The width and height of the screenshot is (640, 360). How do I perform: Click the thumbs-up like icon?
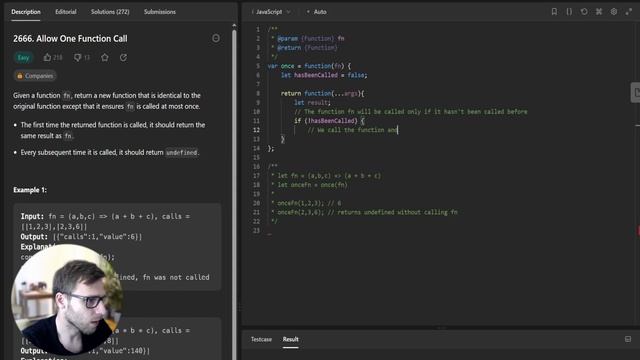(47, 58)
